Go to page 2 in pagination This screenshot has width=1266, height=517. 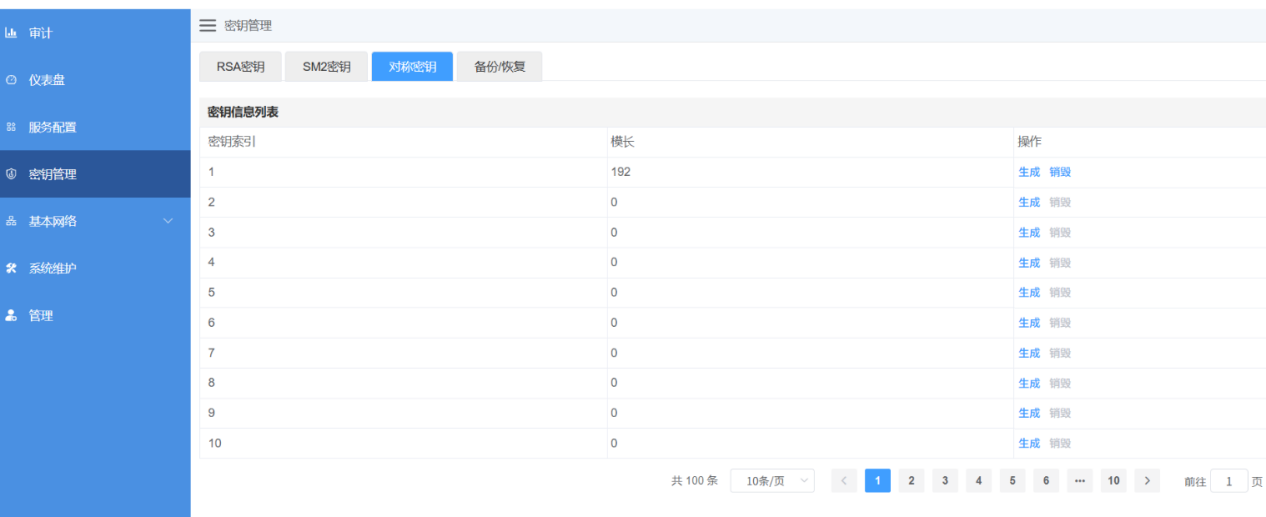(911, 481)
